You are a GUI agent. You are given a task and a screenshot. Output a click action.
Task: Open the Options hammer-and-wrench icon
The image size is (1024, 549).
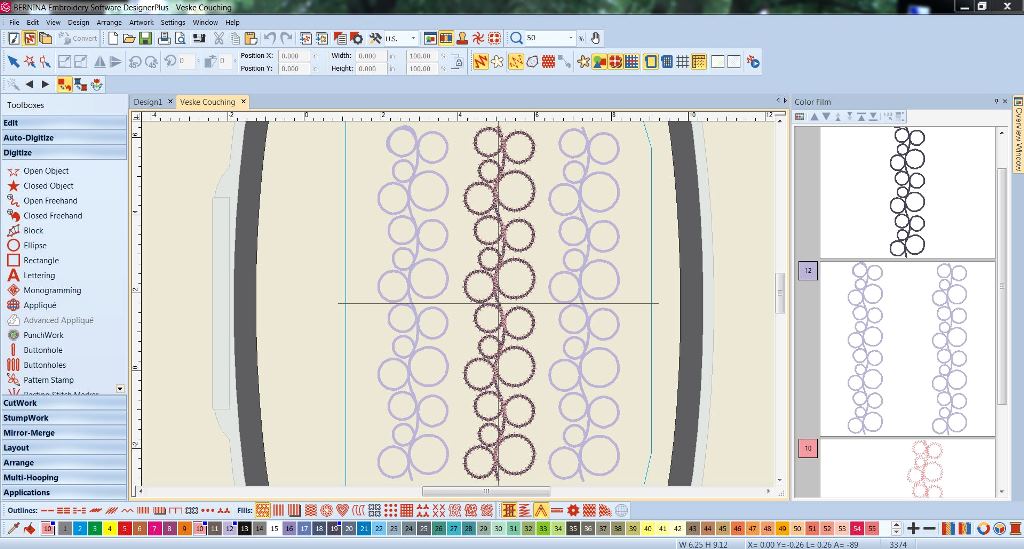point(376,39)
